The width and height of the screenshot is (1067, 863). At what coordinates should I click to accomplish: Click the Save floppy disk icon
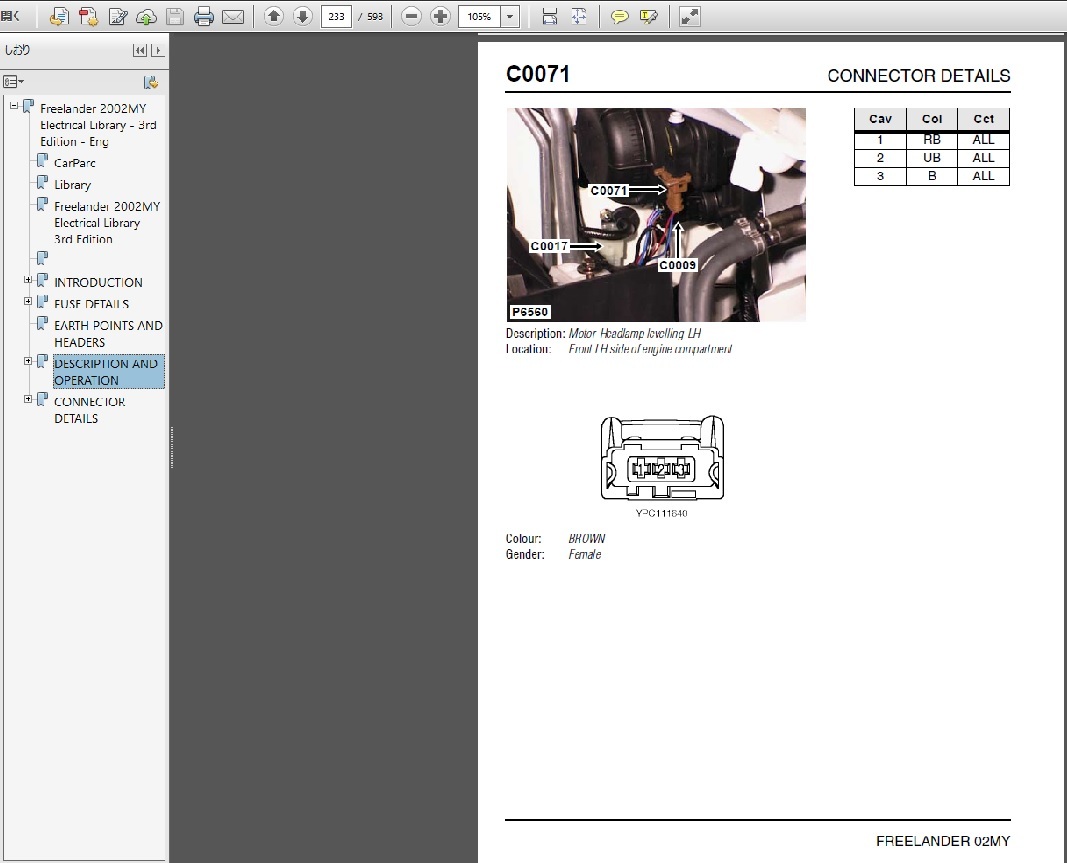coord(175,16)
